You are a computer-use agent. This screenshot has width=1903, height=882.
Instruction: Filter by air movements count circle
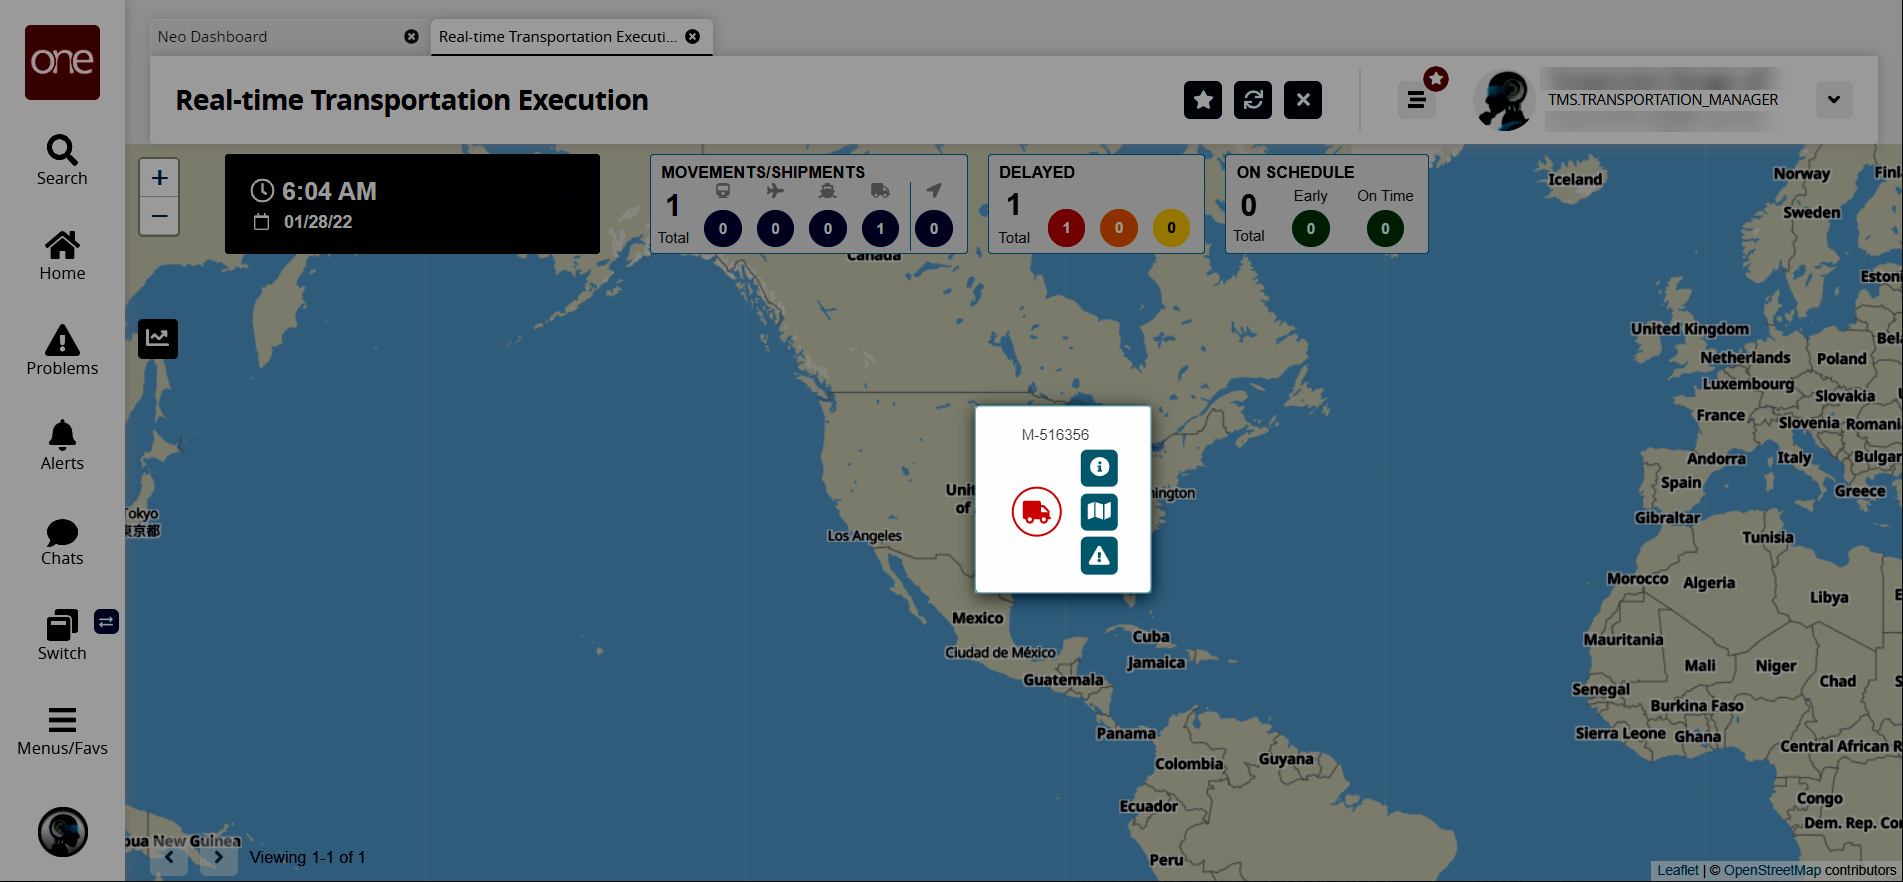pos(775,228)
